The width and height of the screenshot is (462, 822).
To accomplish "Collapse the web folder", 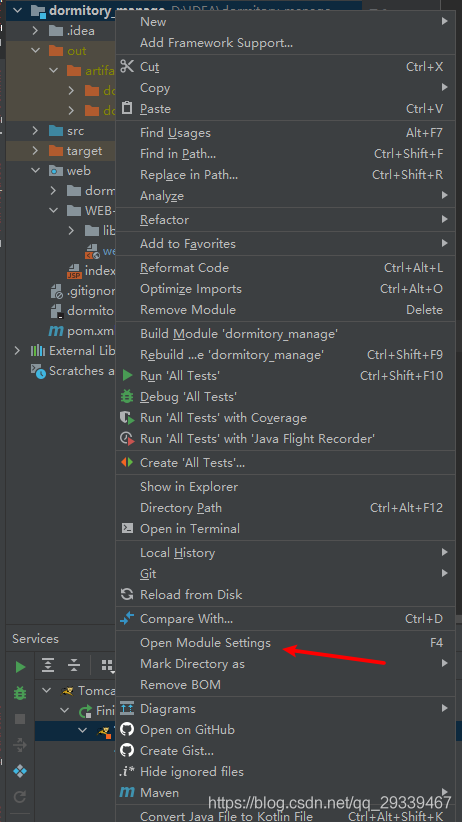I will 35,170.
